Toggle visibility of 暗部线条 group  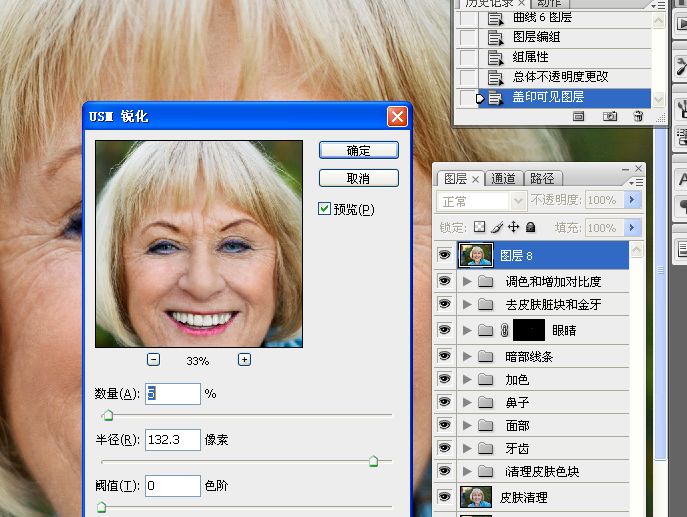point(444,356)
